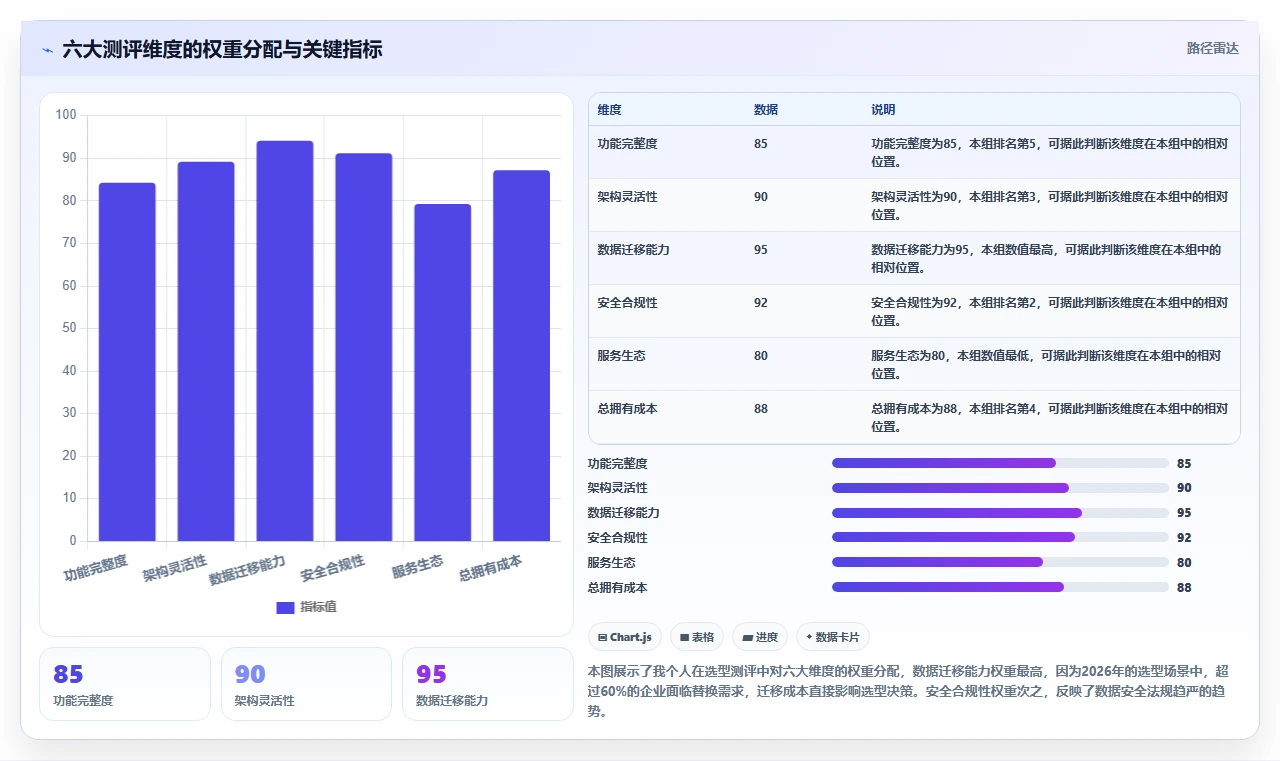The height and width of the screenshot is (761, 1280).
Task: Click progress value 92 beside 安全合规性
Action: (x=1184, y=538)
